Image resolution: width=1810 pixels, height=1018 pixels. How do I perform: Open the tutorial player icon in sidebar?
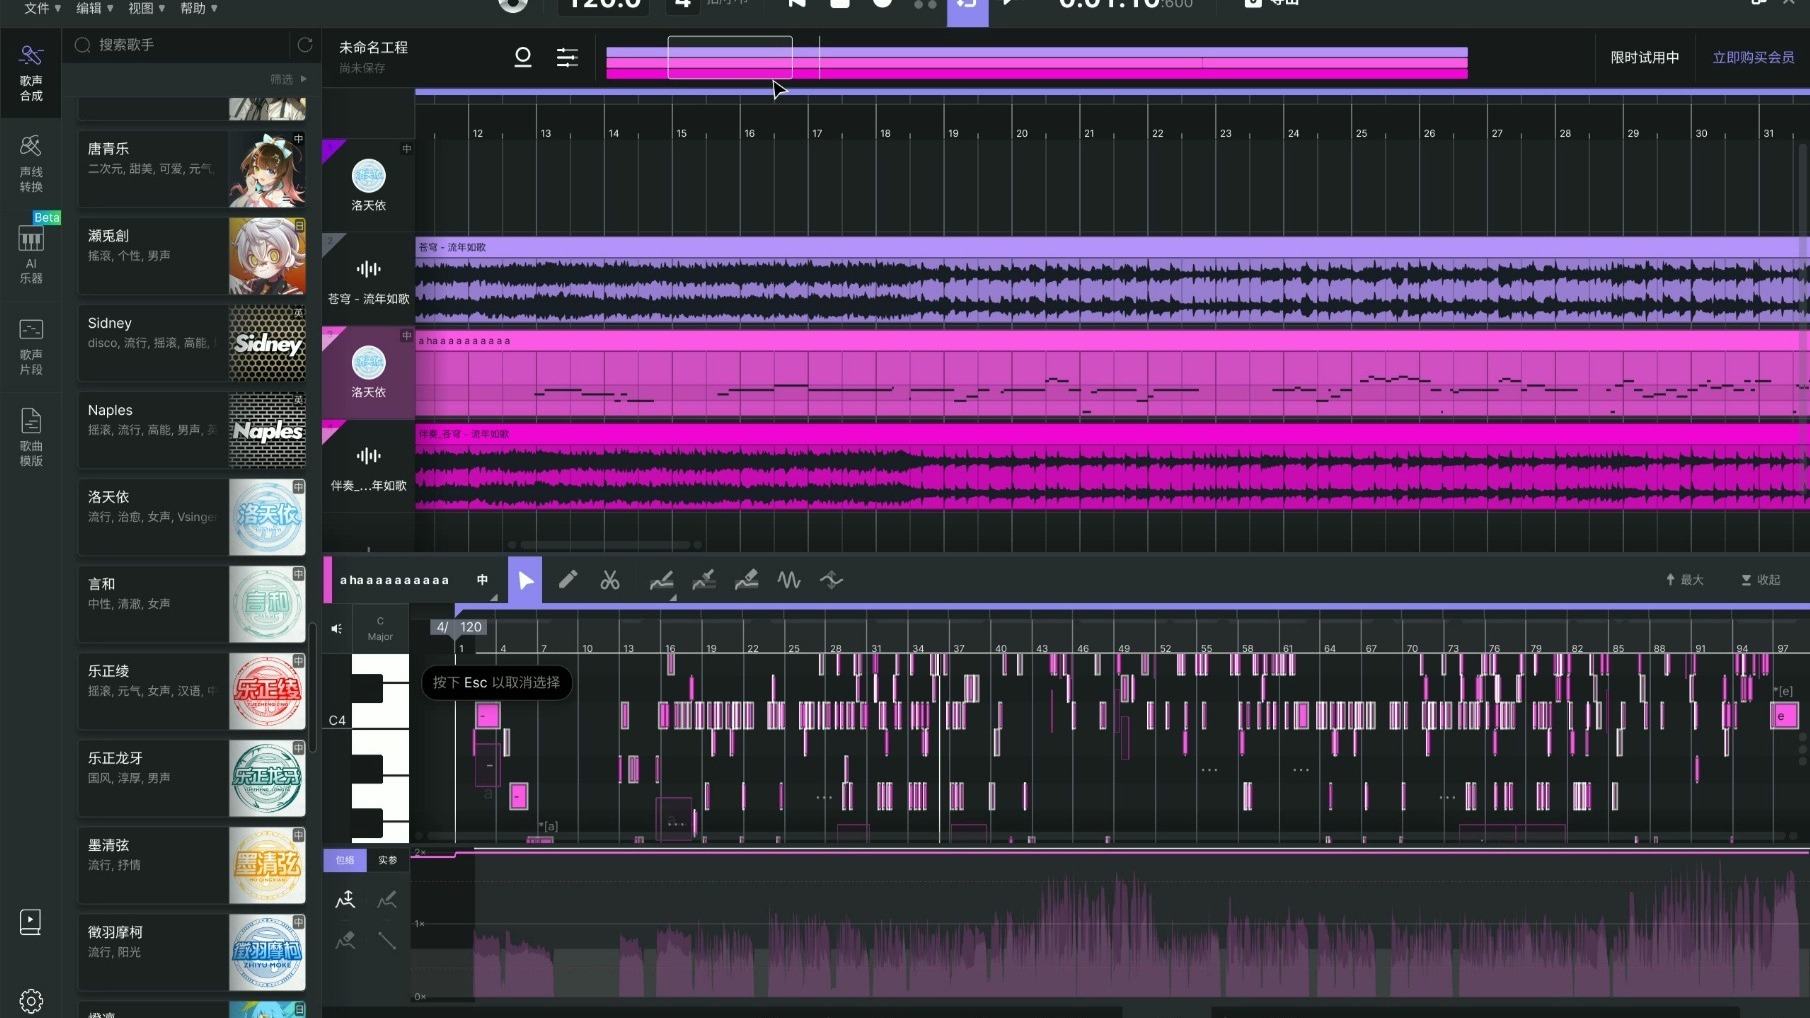[31, 922]
